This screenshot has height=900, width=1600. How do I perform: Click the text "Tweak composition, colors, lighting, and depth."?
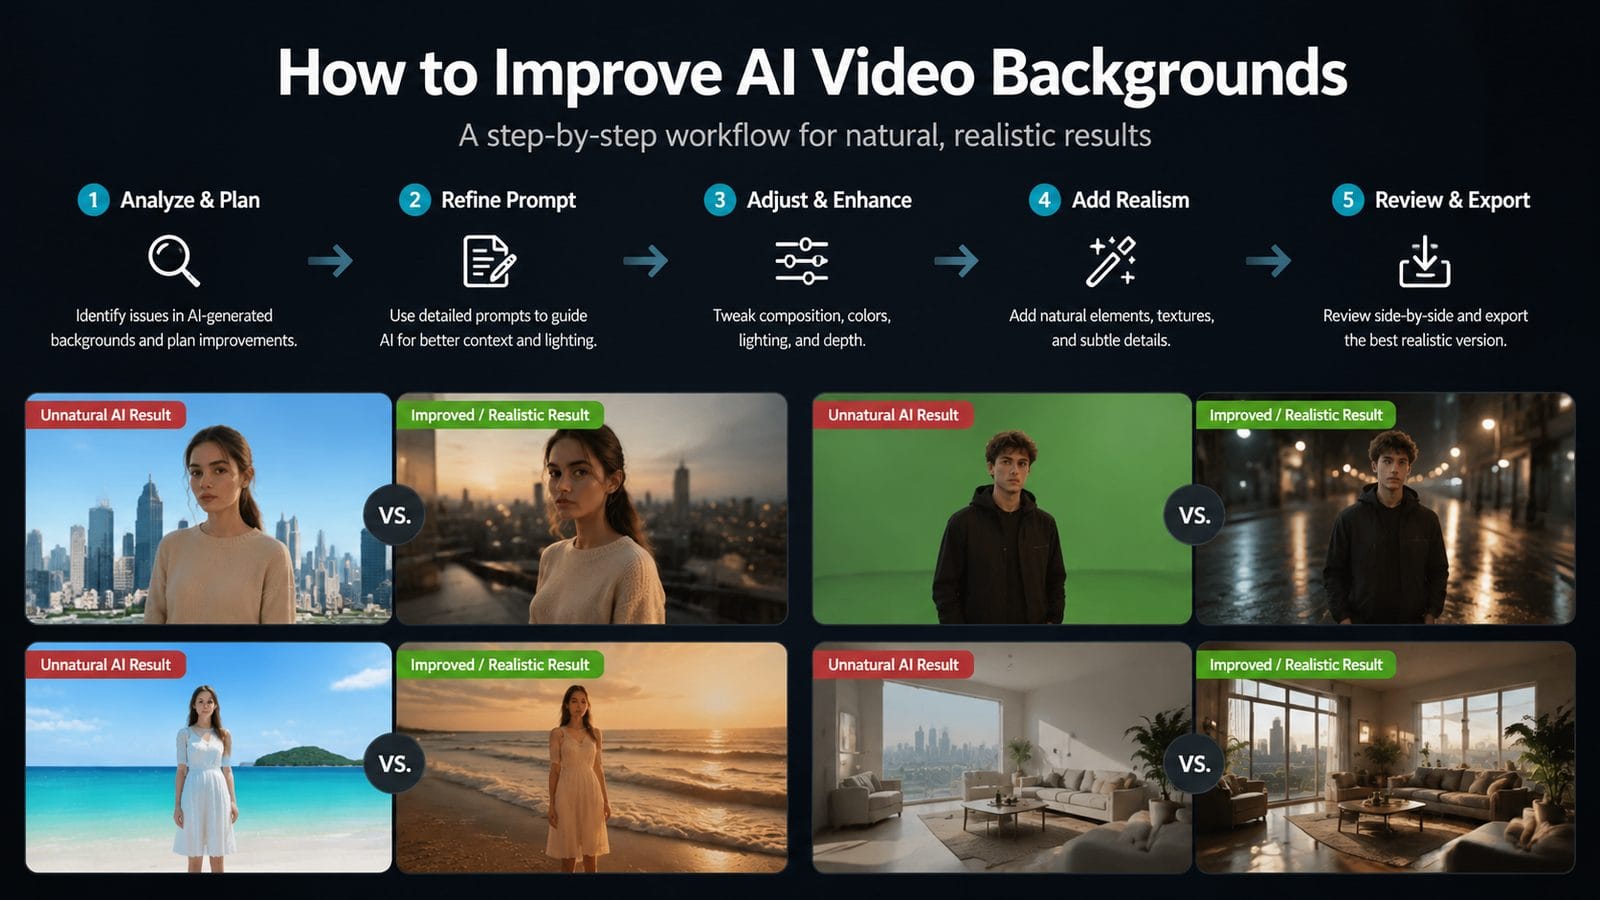coord(801,328)
